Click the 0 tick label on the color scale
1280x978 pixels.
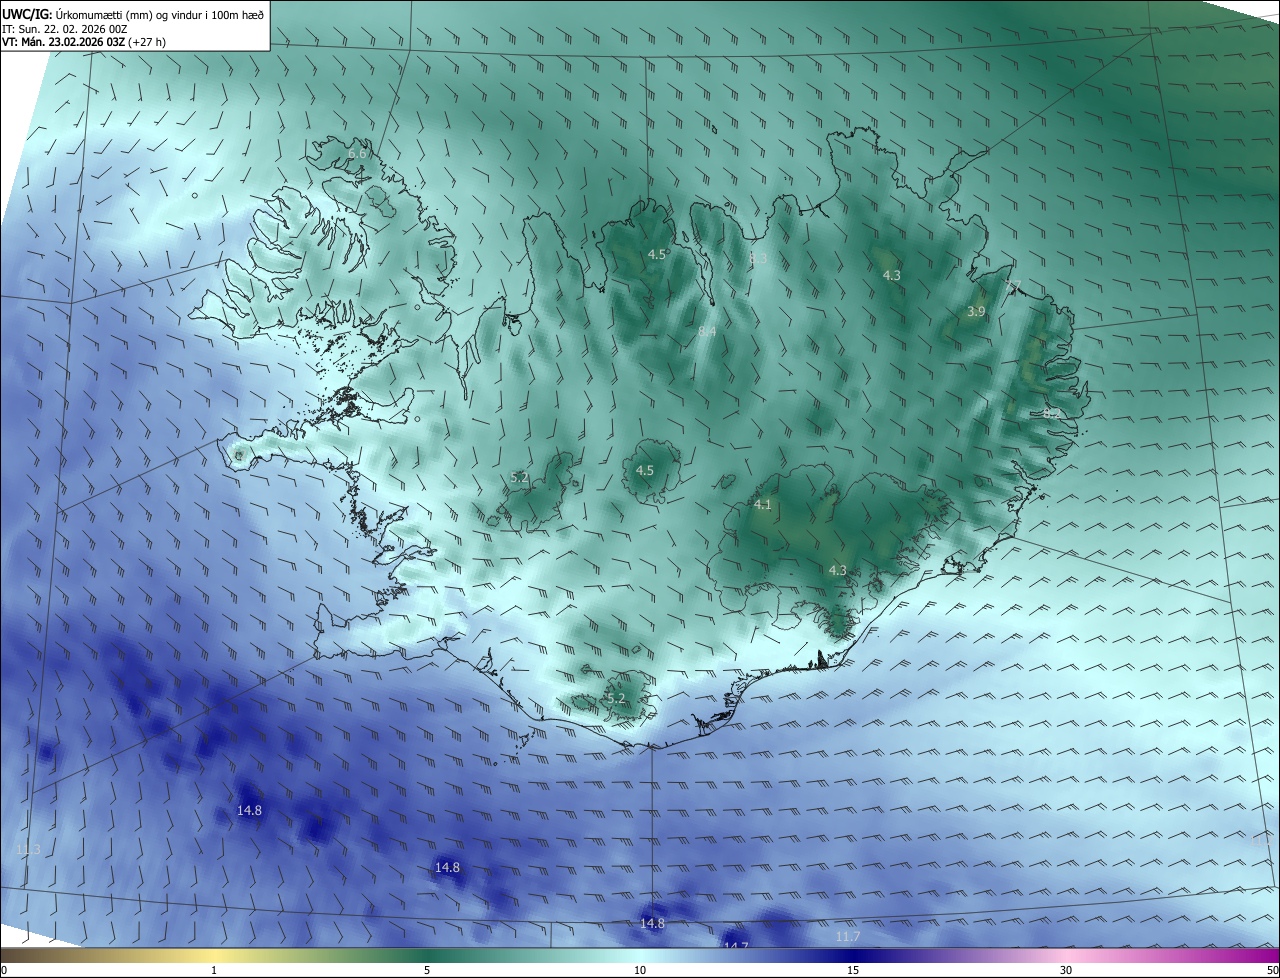tap(4, 970)
